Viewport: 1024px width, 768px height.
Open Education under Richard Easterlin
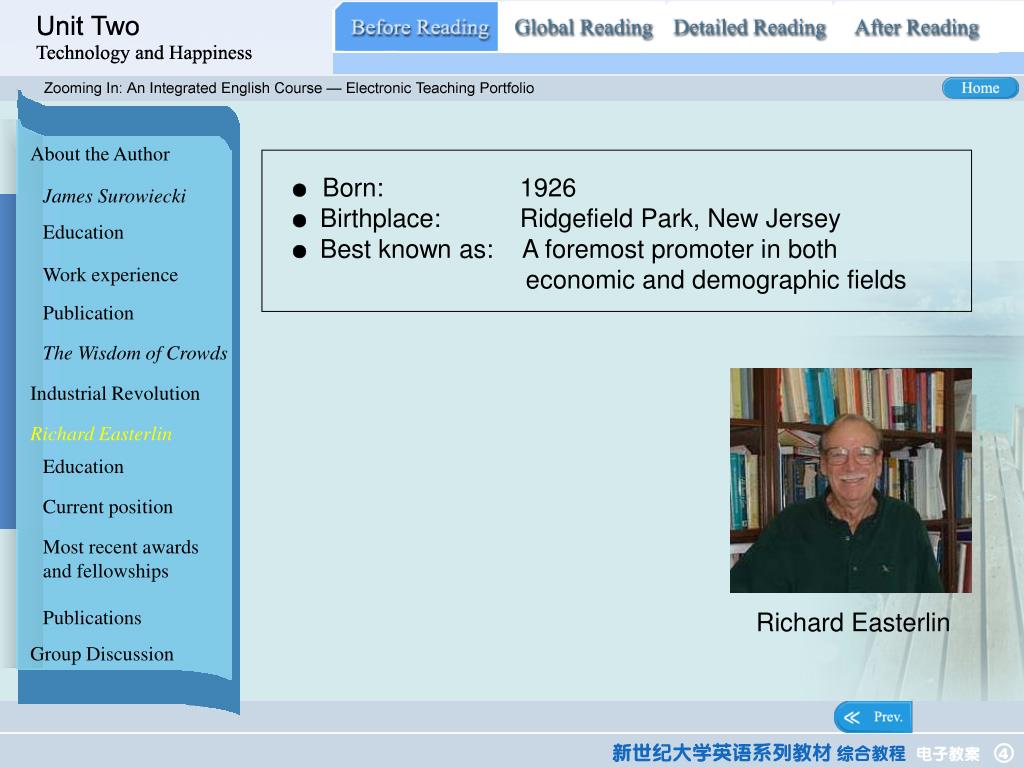(83, 467)
